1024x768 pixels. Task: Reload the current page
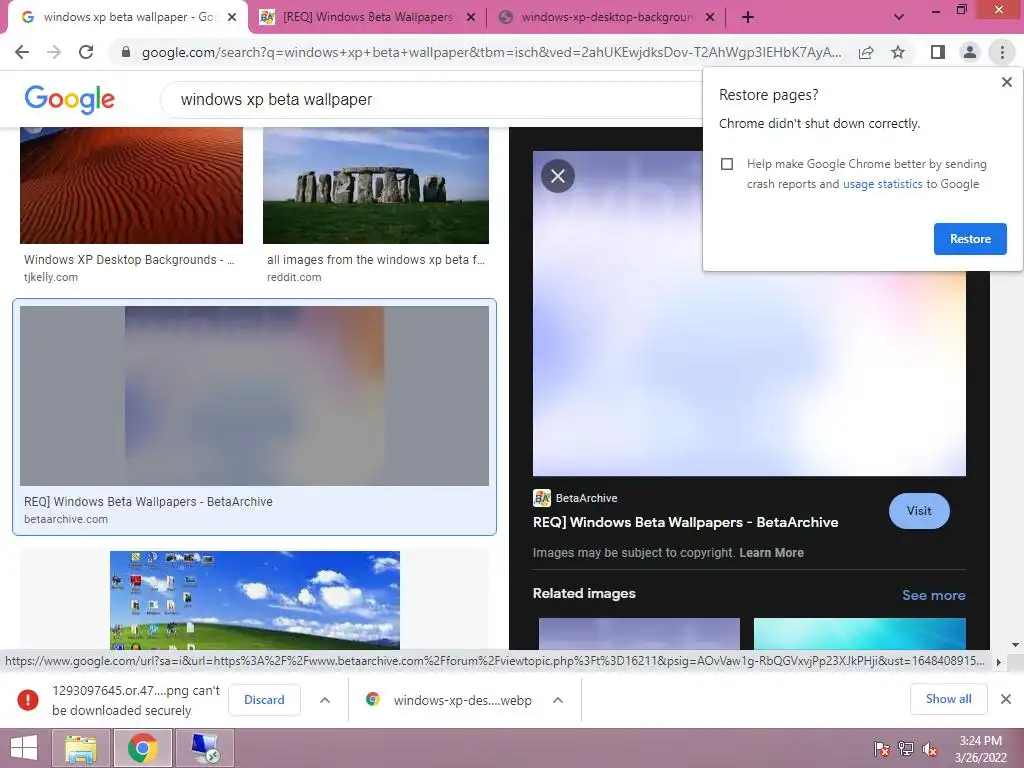click(86, 52)
